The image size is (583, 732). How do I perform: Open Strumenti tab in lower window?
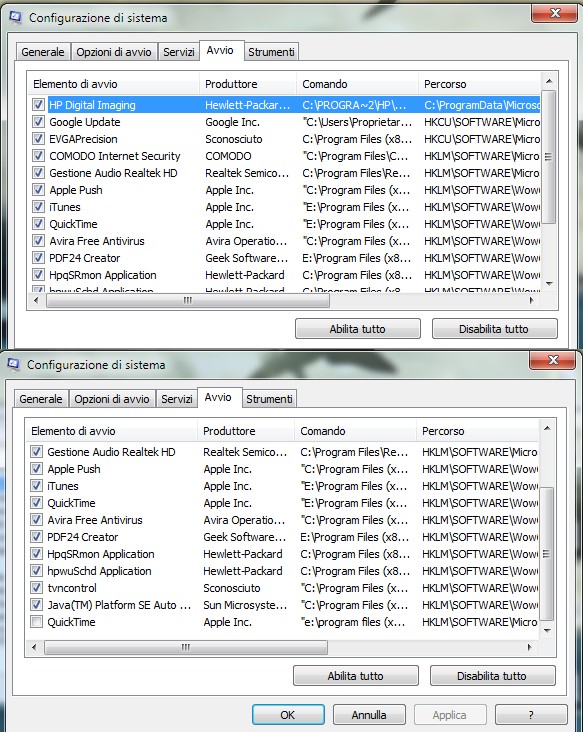point(269,399)
